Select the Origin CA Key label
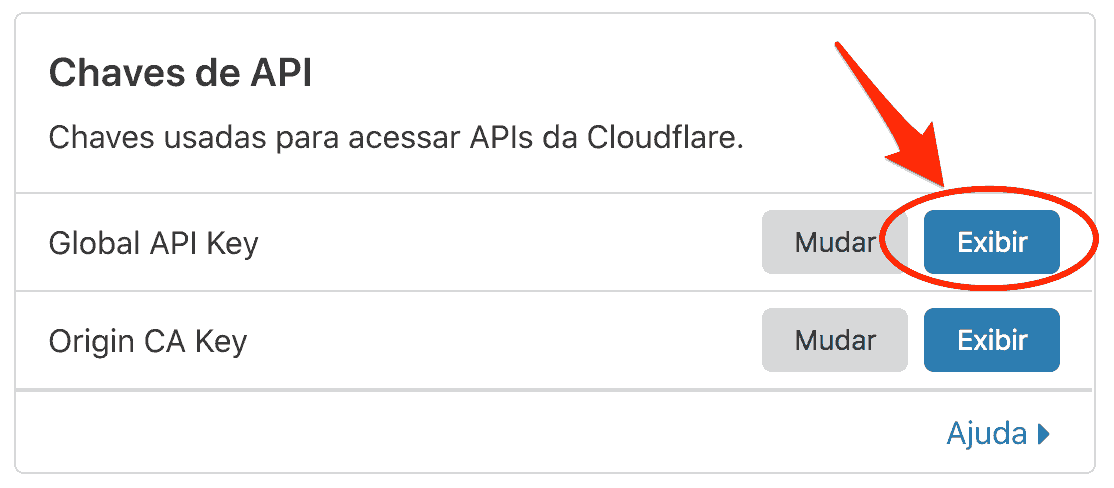This screenshot has height=488, width=1114. [x=148, y=342]
